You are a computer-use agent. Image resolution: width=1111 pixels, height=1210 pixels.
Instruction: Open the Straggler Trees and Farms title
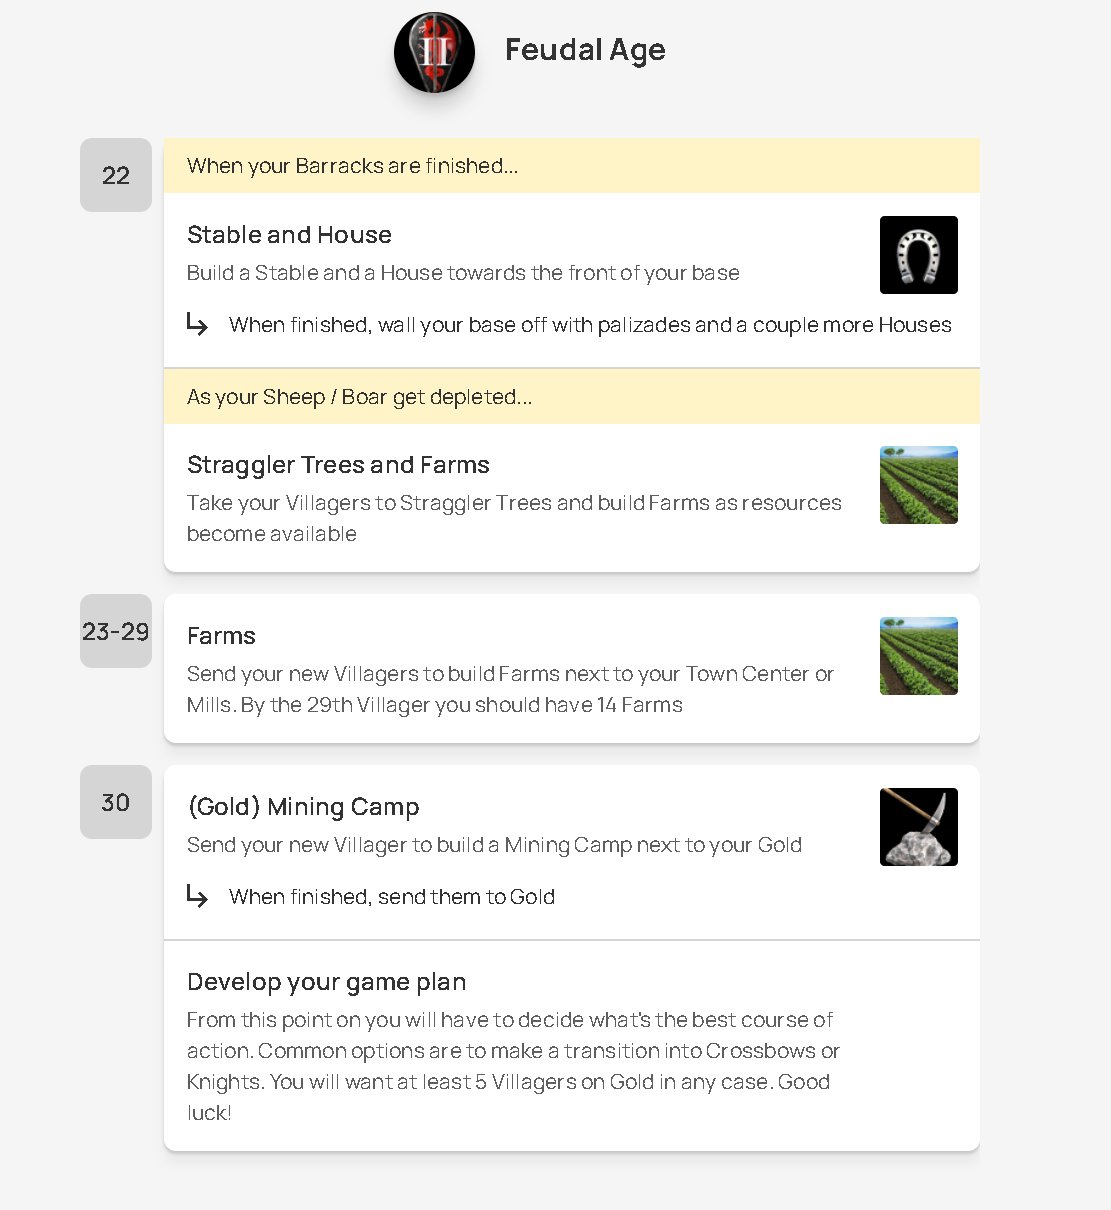pos(338,465)
